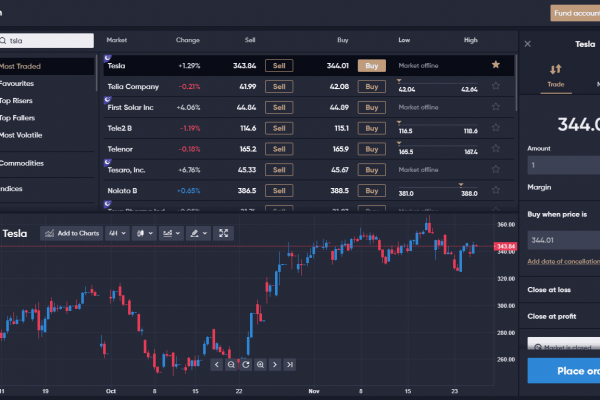
Task: Sort by Market column header
Action: tap(117, 40)
